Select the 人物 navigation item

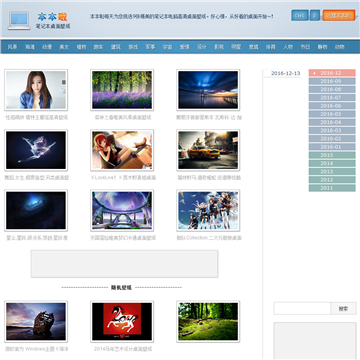tap(288, 47)
